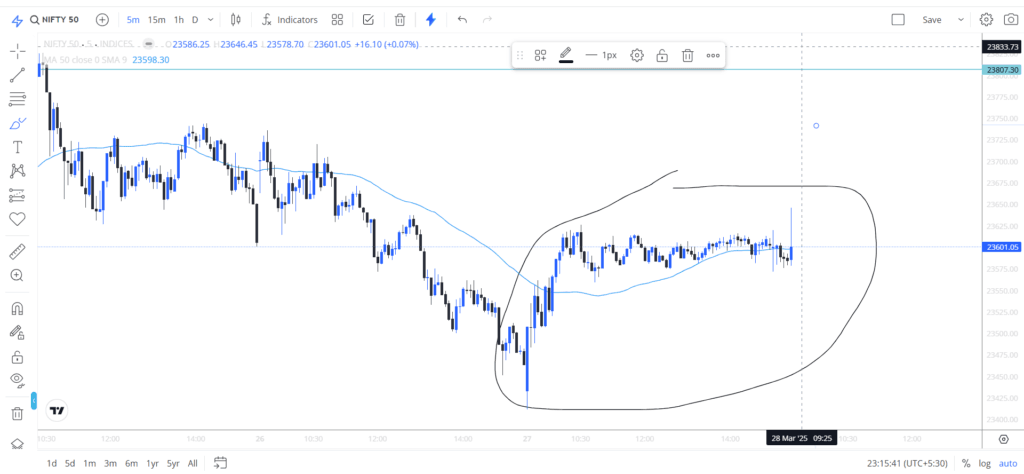The image size is (1024, 474).
Task: Toggle percent scale mode
Action: pyautogui.click(x=966, y=464)
